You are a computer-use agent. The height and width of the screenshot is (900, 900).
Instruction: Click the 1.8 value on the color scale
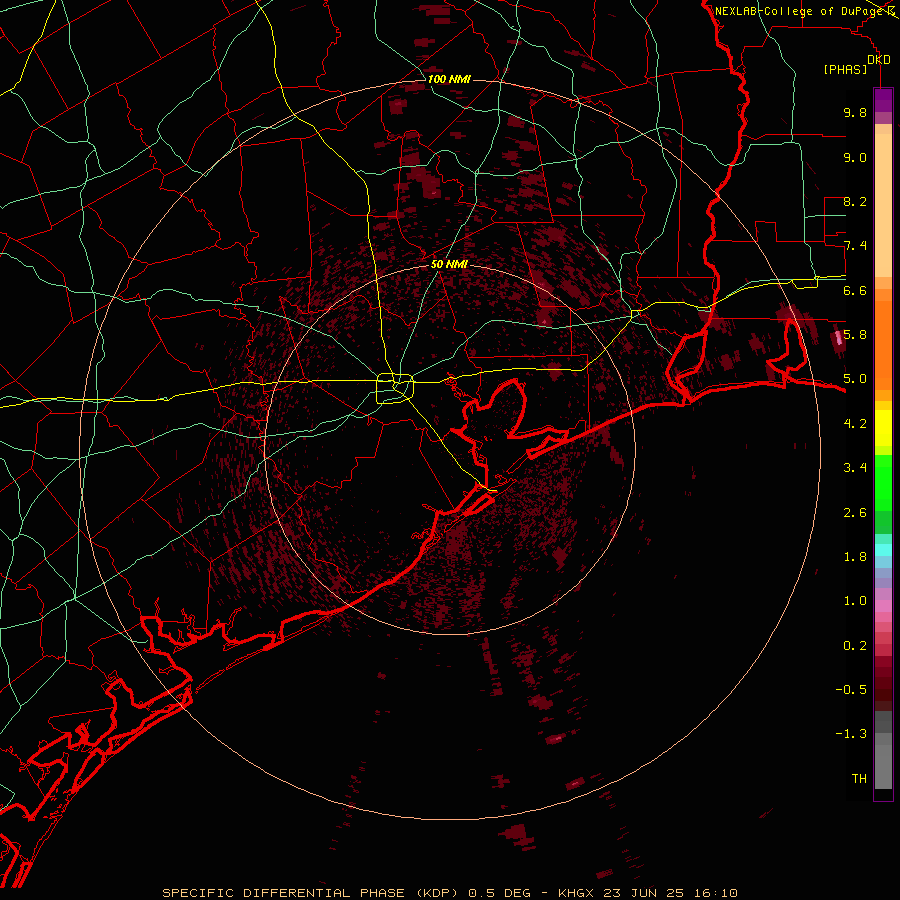pyautogui.click(x=855, y=557)
